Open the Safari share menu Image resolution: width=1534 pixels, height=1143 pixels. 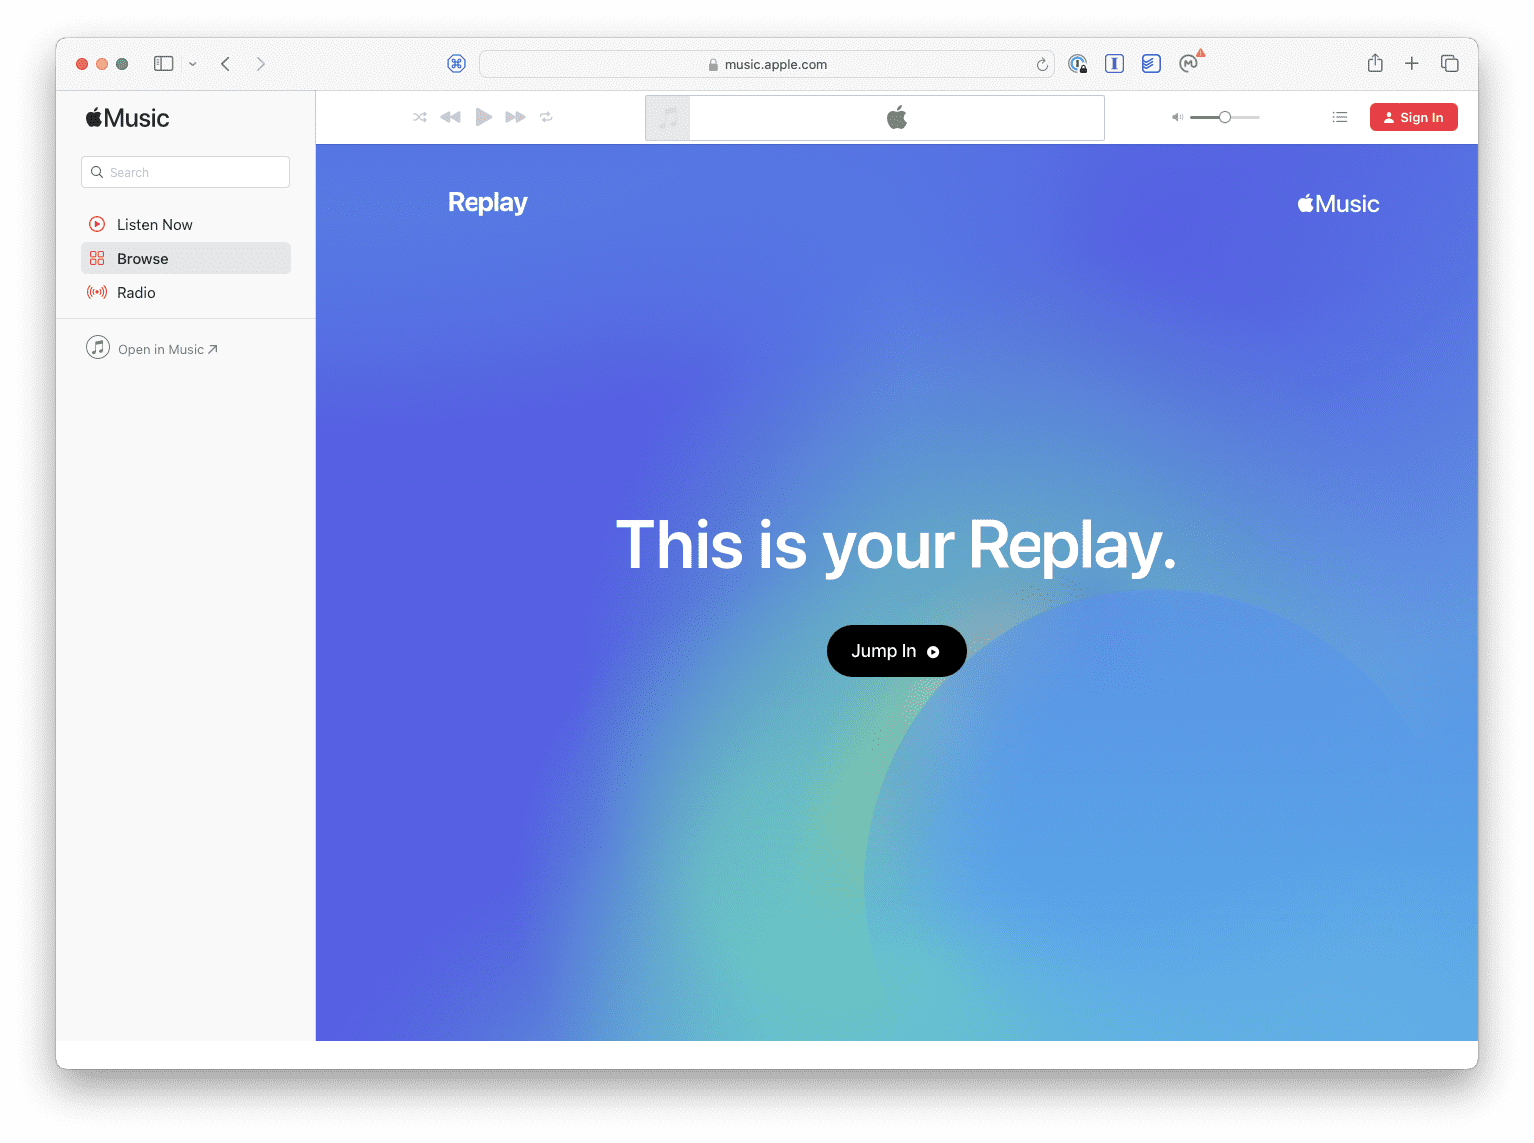click(1375, 63)
